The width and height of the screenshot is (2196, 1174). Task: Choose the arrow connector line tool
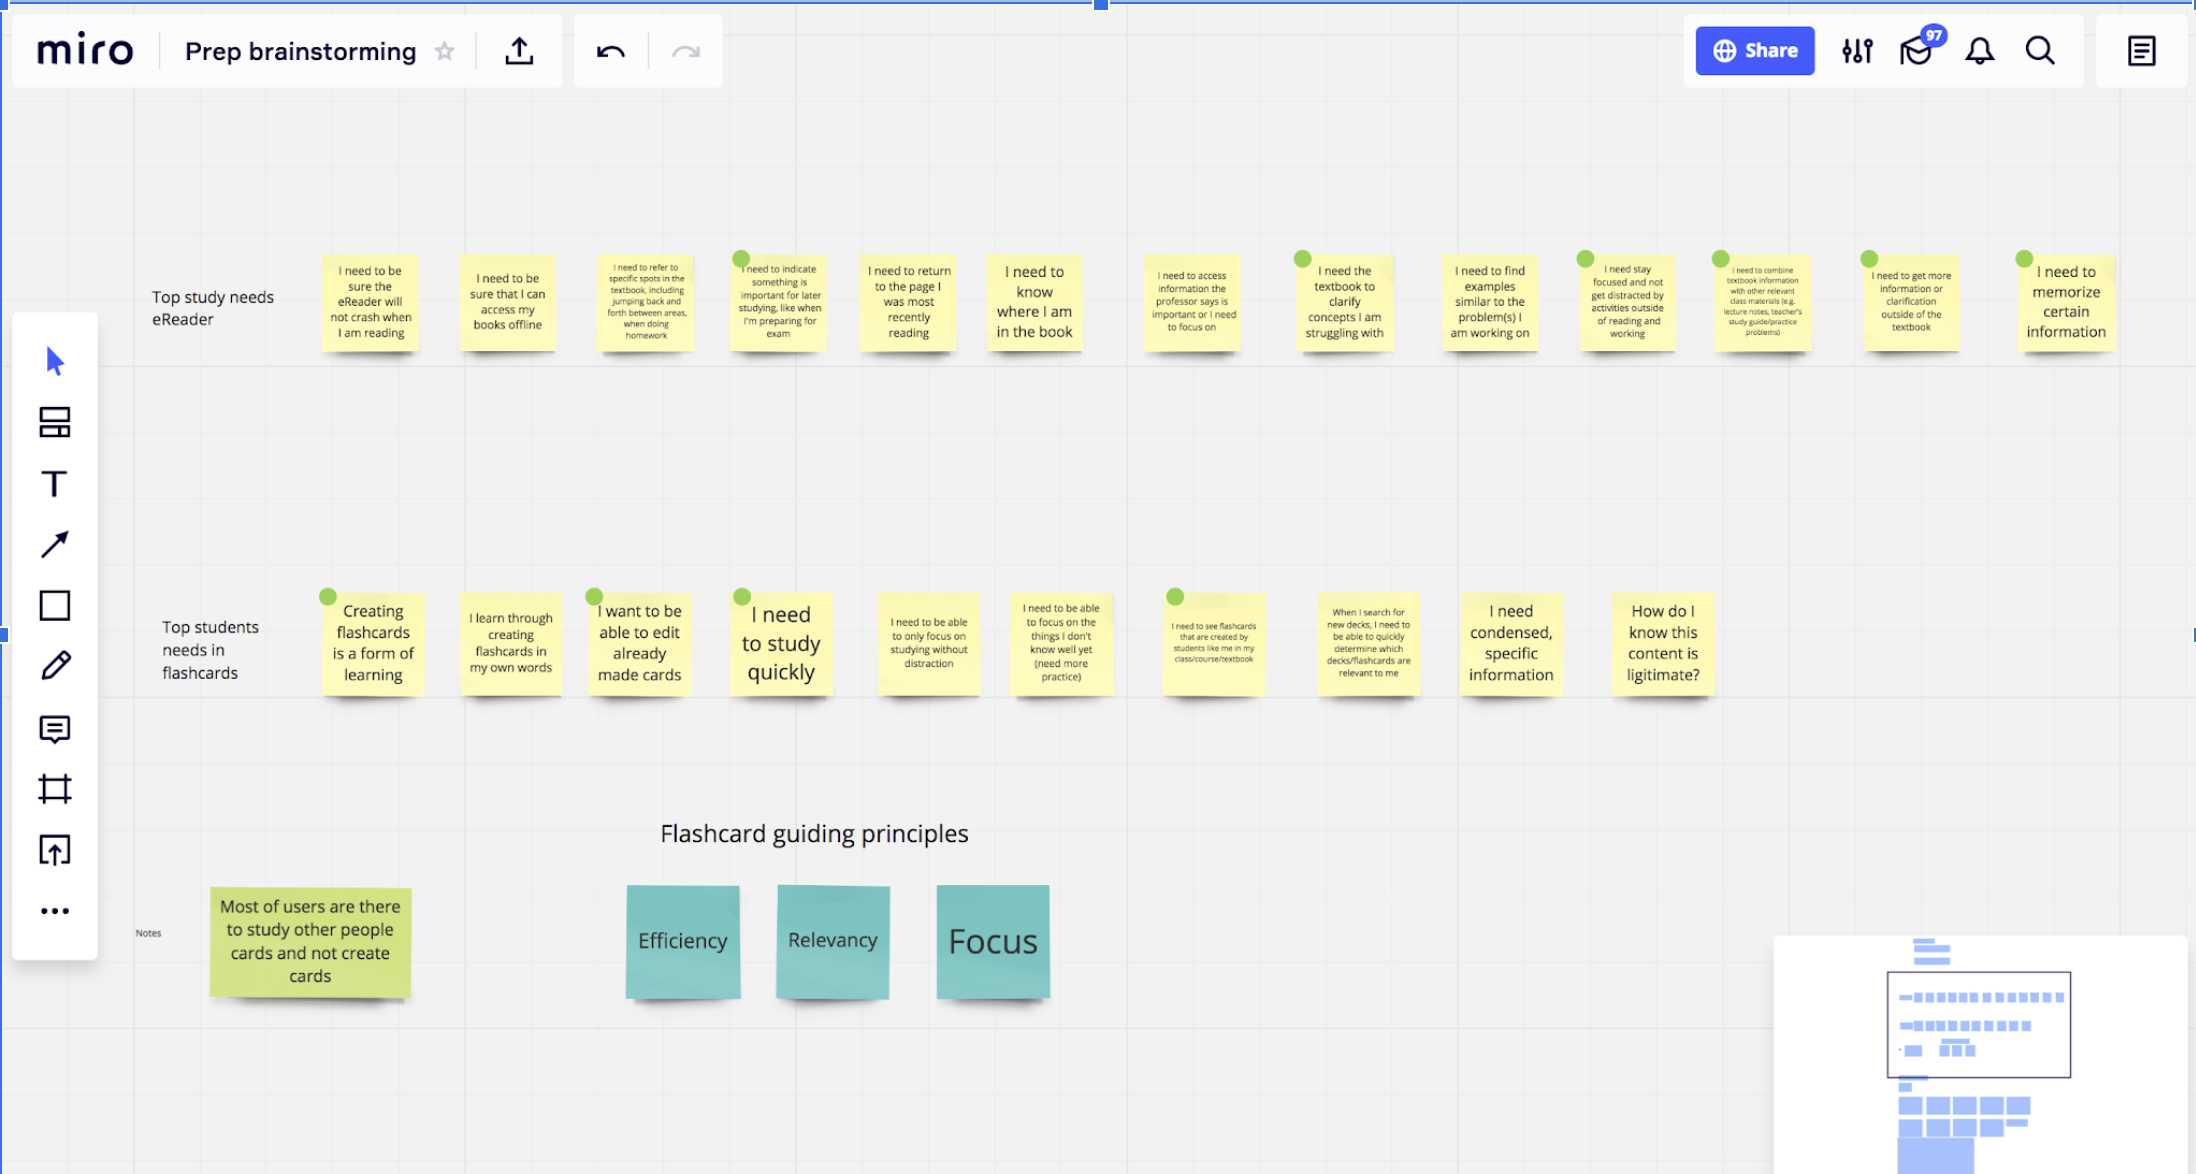click(x=55, y=544)
